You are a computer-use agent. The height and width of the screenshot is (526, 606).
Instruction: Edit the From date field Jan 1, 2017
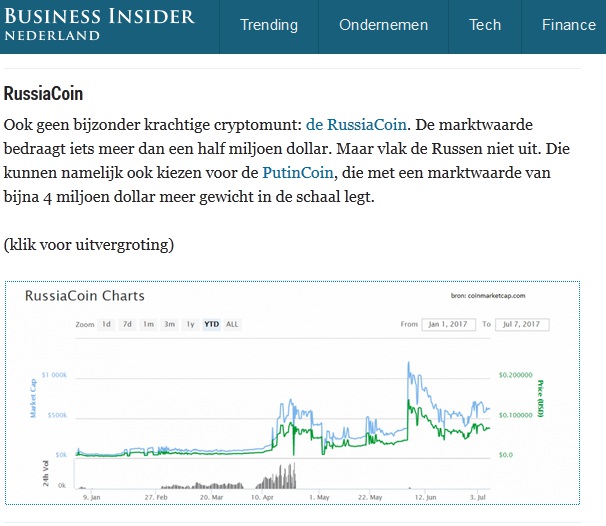tap(448, 324)
